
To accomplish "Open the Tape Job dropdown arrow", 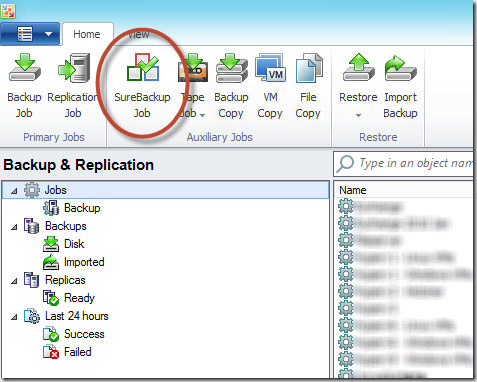I will click(x=202, y=115).
